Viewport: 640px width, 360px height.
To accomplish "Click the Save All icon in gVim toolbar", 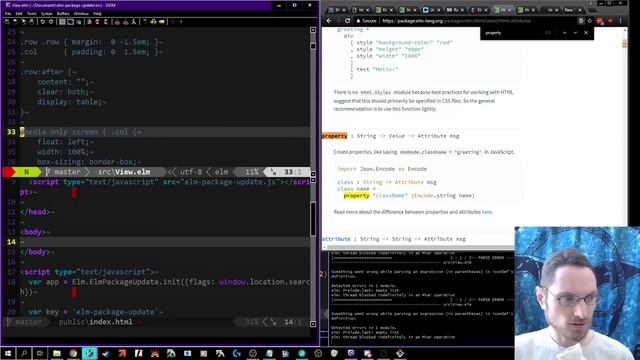I will click(23, 22).
